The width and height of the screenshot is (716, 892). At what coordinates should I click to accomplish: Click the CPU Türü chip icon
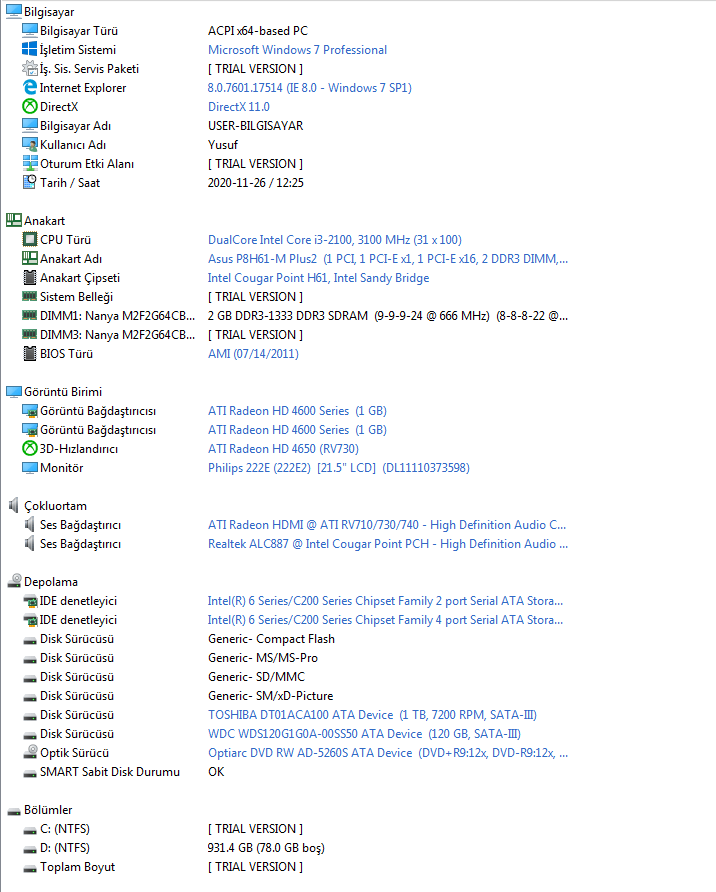(30, 239)
